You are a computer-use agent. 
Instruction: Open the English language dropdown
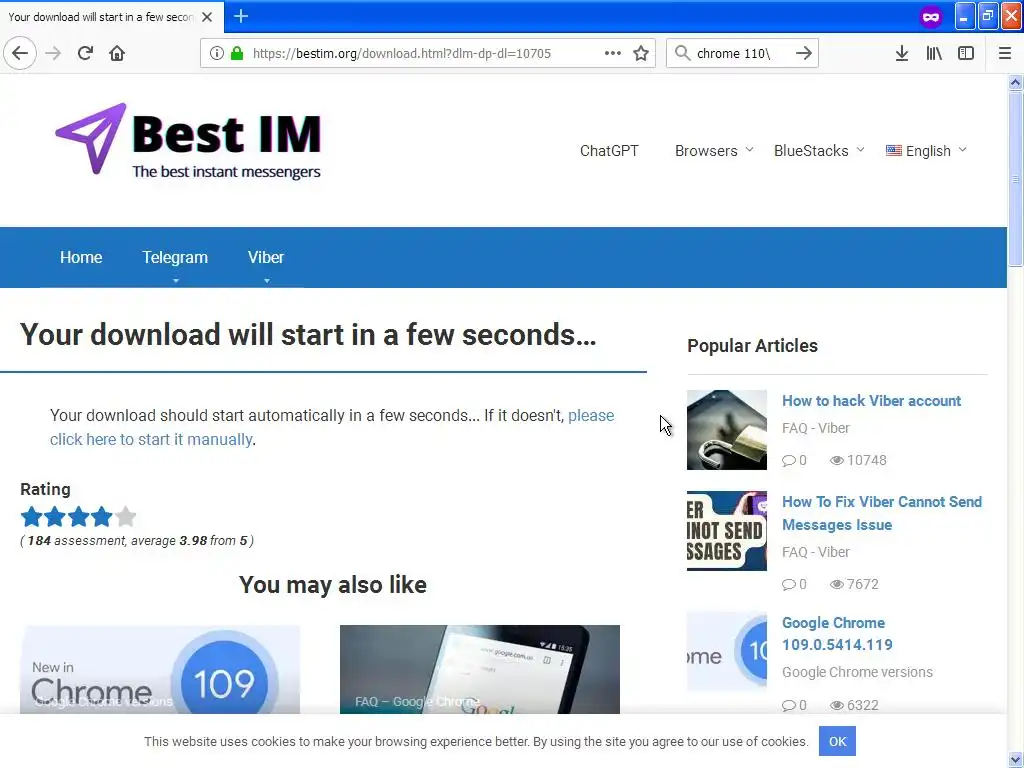pos(927,151)
